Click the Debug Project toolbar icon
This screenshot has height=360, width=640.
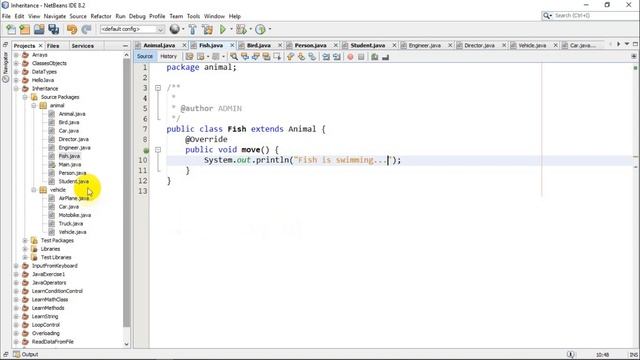pos(241,29)
